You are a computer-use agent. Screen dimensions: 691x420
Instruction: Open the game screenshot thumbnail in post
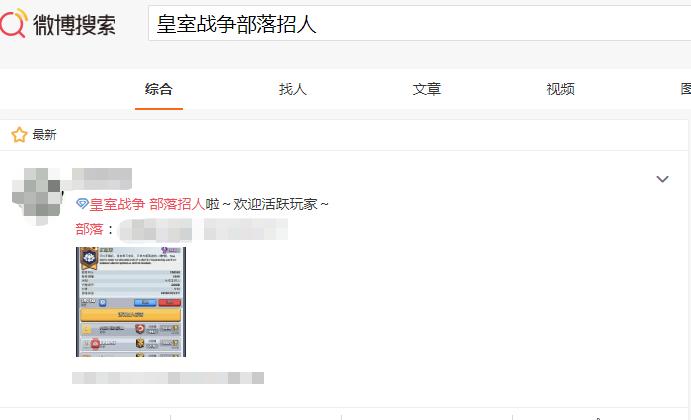(x=131, y=302)
